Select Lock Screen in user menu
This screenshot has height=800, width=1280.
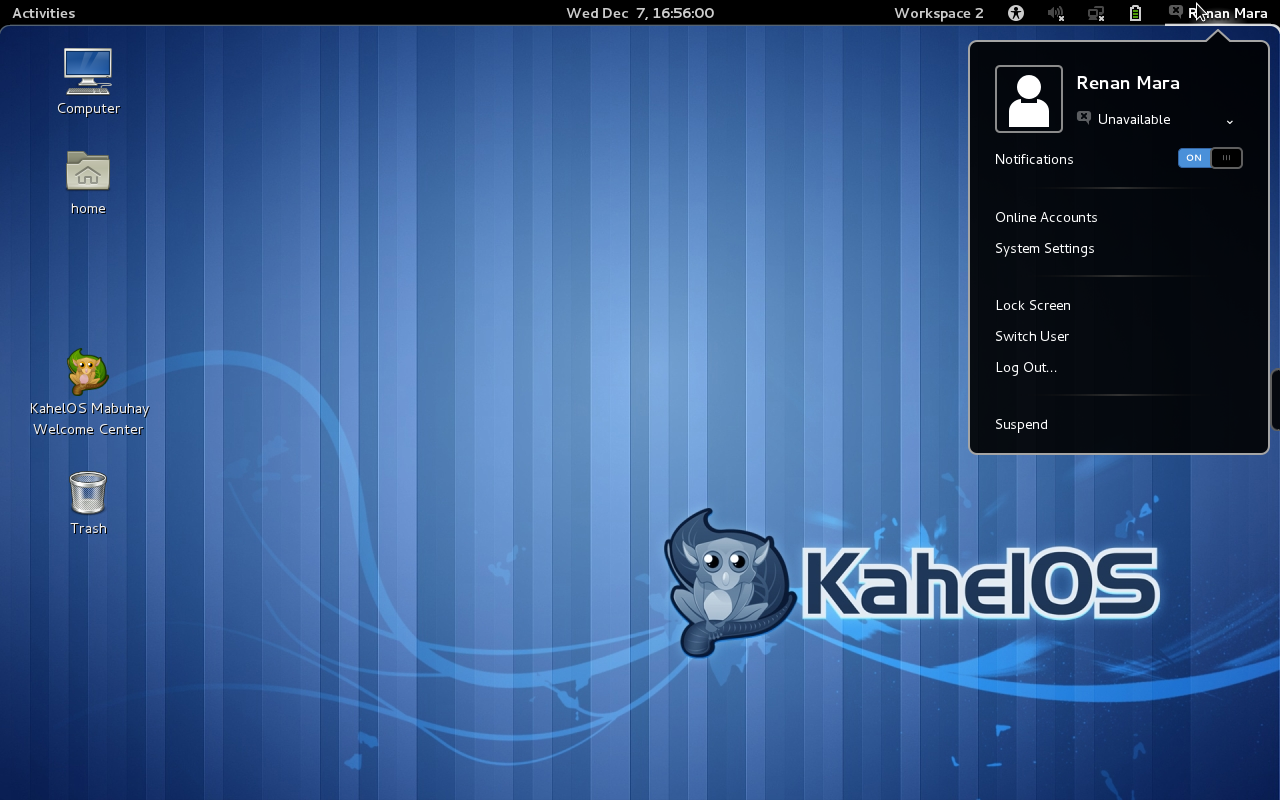pyautogui.click(x=1032, y=305)
